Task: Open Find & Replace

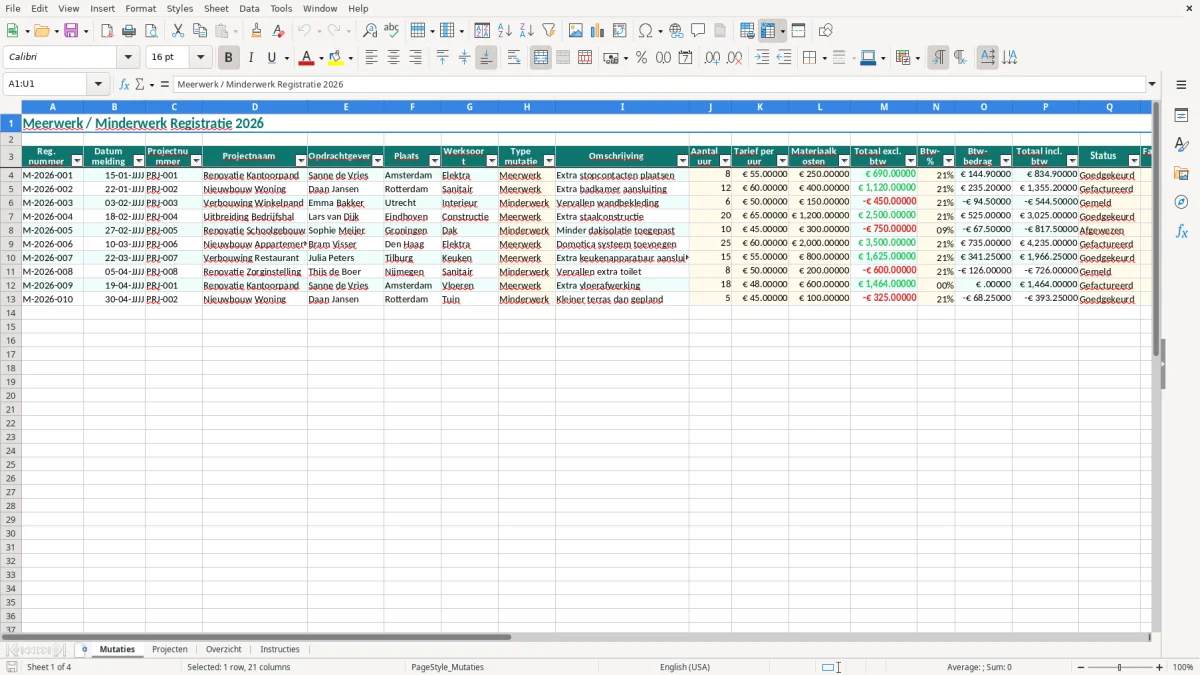Action: coord(370,31)
